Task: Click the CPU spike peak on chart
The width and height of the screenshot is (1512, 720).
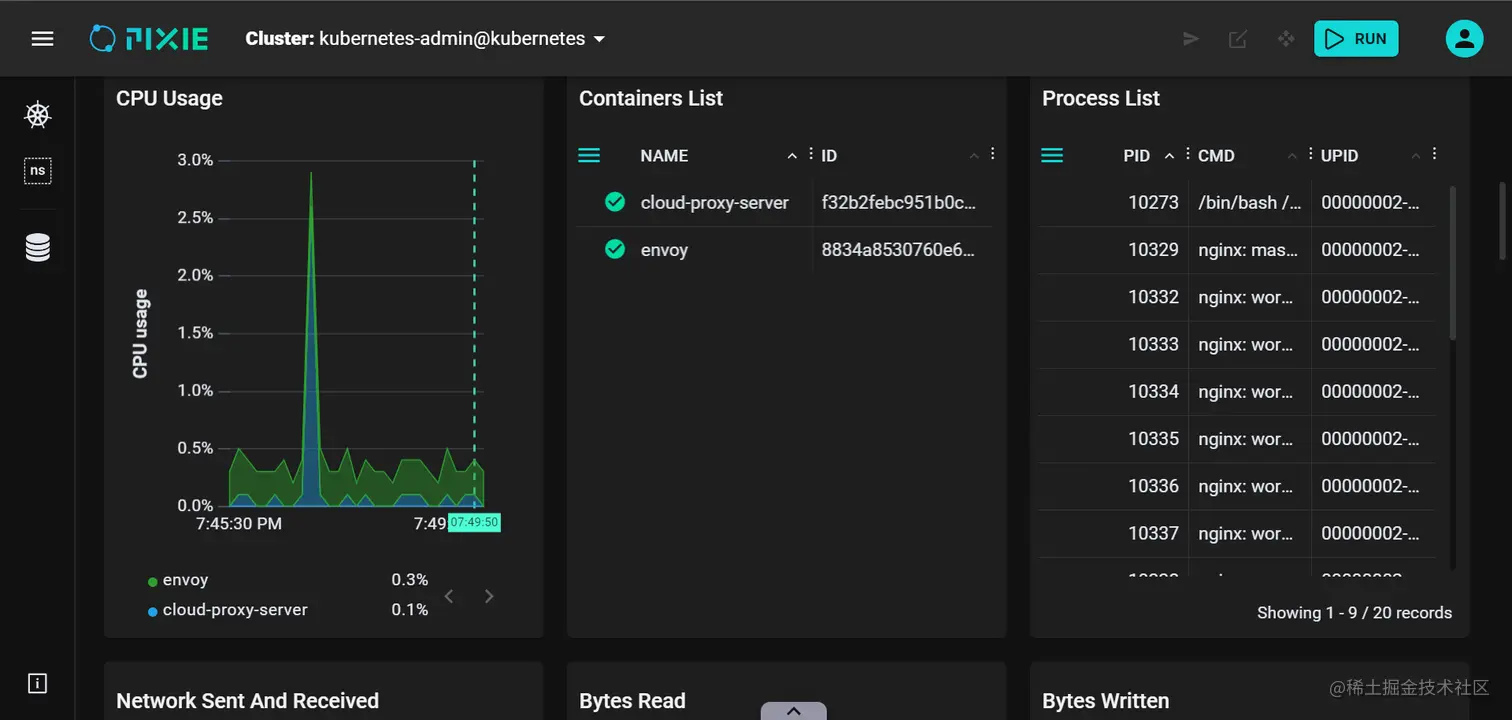Action: coord(311,174)
